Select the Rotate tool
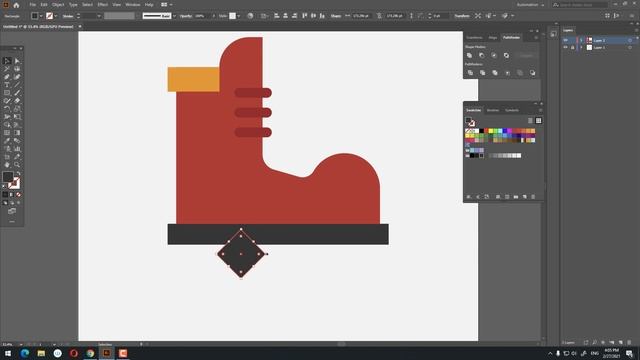Image resolution: width=640 pixels, height=360 pixels. (7, 109)
